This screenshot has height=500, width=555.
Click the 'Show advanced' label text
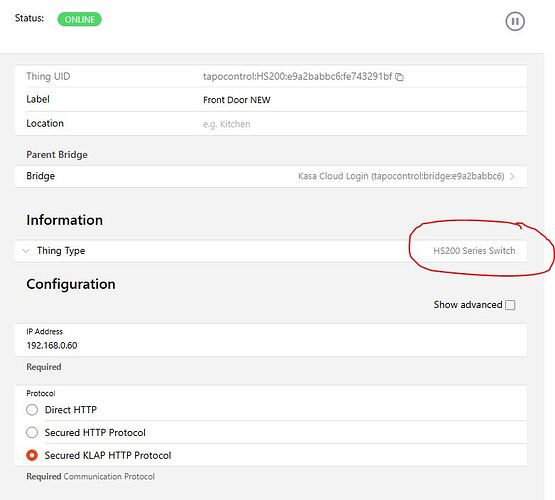coord(468,305)
